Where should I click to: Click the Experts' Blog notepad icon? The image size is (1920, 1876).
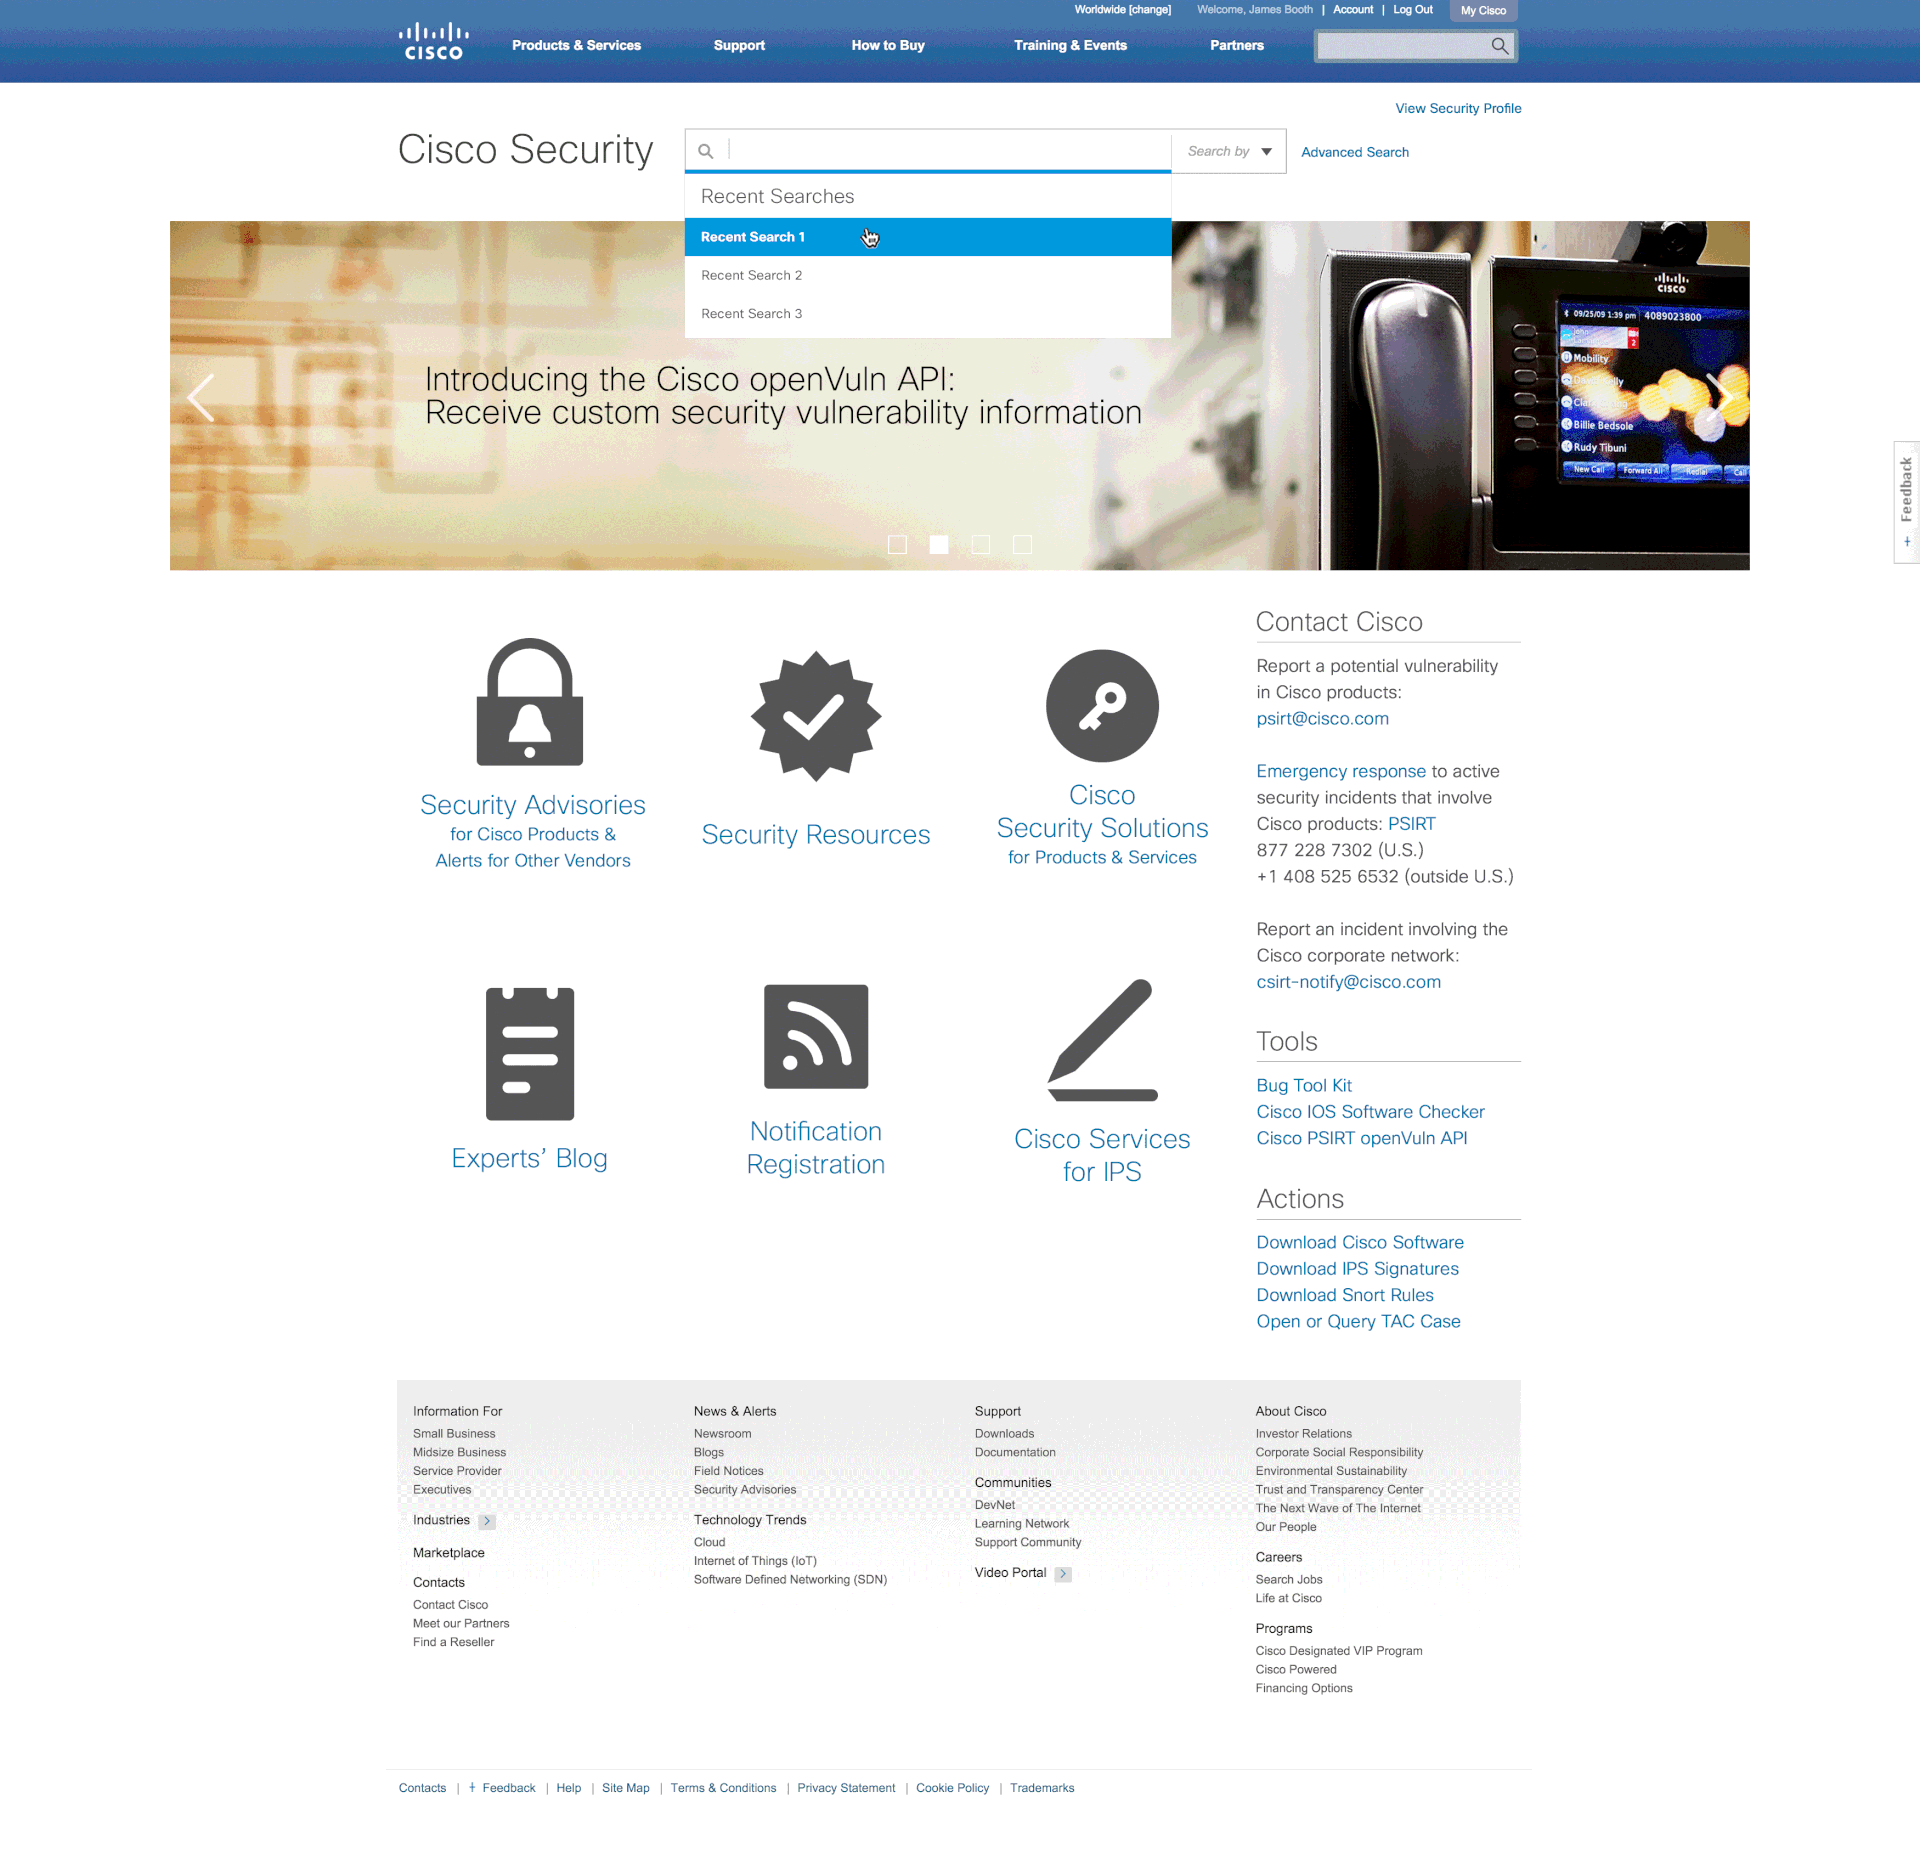point(530,1053)
